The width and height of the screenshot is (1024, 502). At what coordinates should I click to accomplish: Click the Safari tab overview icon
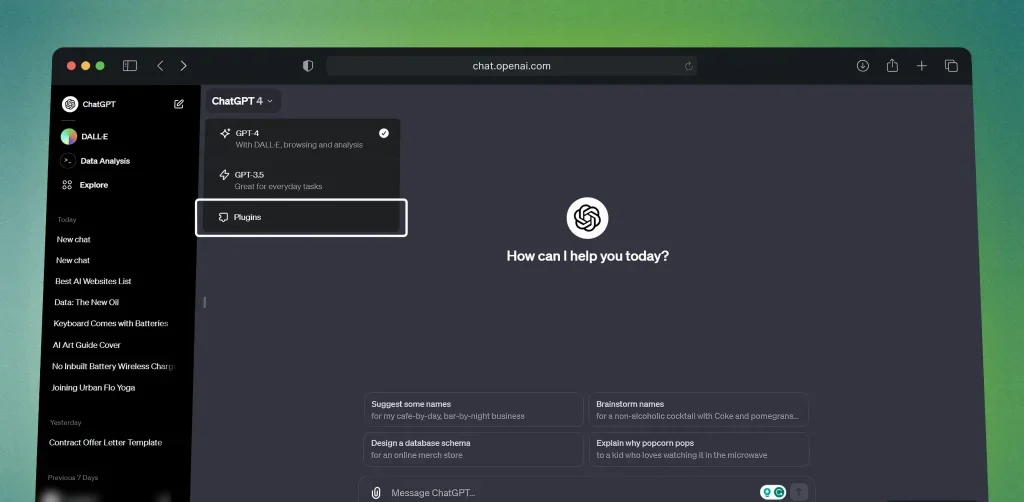click(951, 66)
